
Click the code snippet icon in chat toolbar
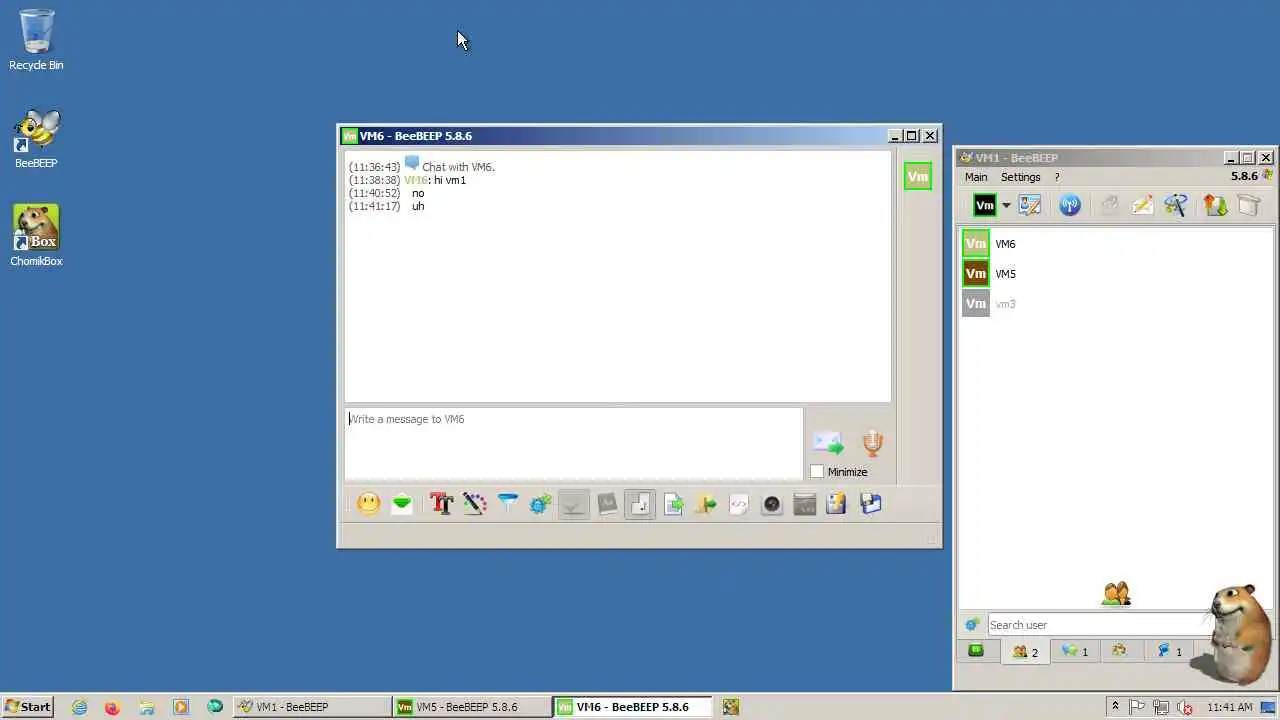(x=739, y=504)
